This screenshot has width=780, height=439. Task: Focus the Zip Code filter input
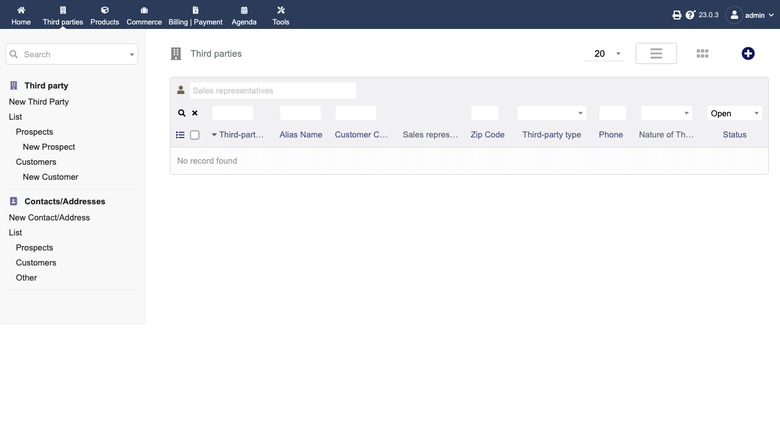coord(485,113)
